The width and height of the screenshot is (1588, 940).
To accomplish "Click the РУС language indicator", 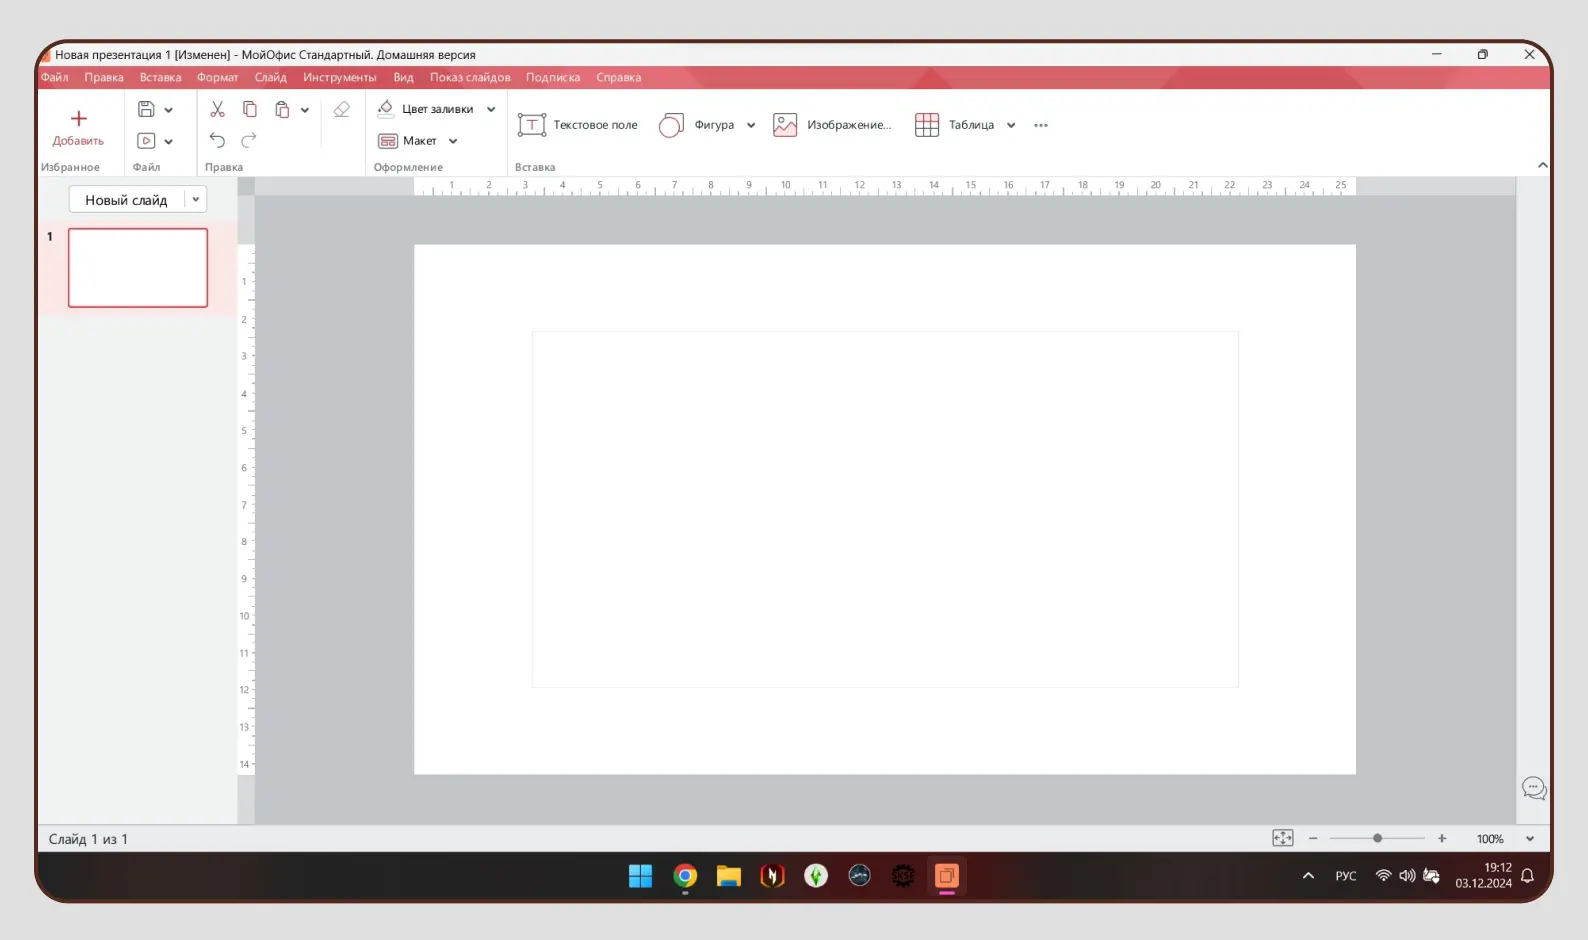I will [x=1346, y=877].
